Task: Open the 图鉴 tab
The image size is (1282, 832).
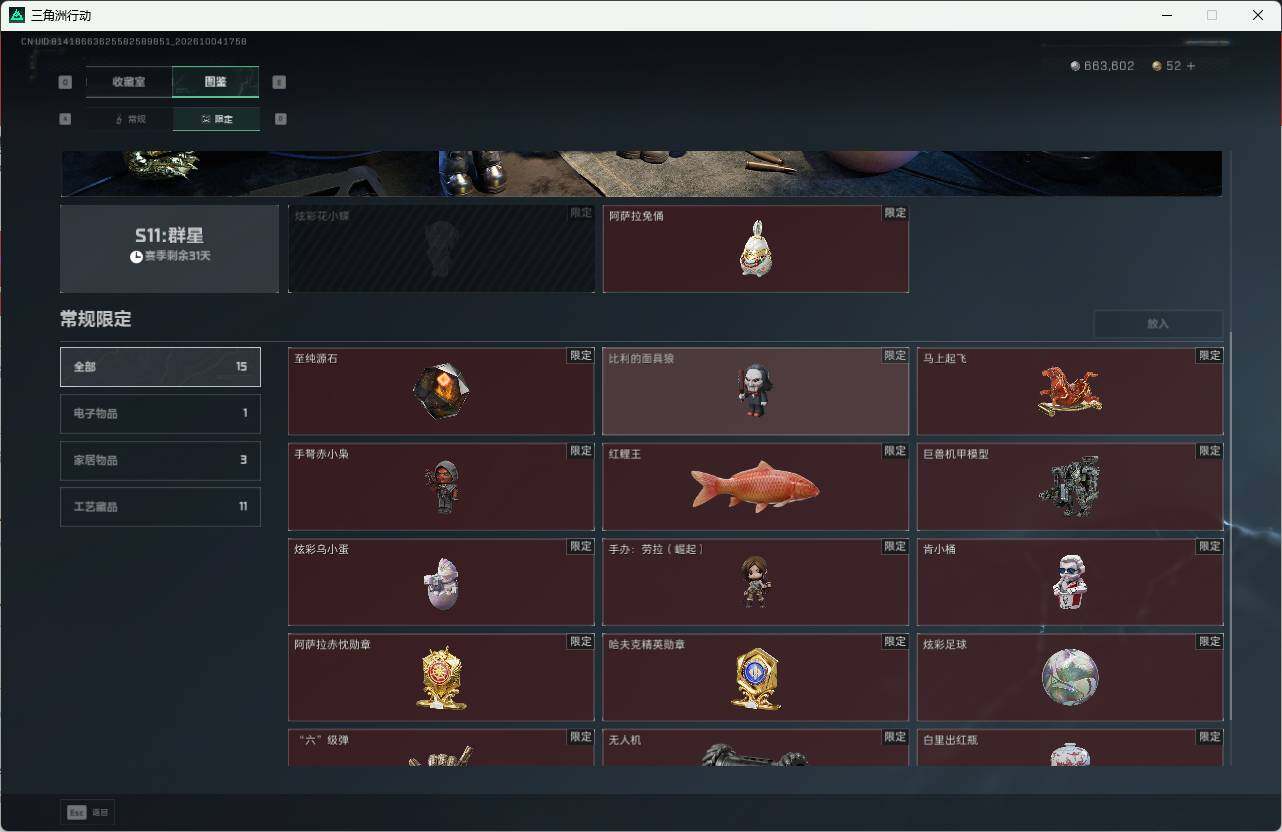Action: [216, 82]
